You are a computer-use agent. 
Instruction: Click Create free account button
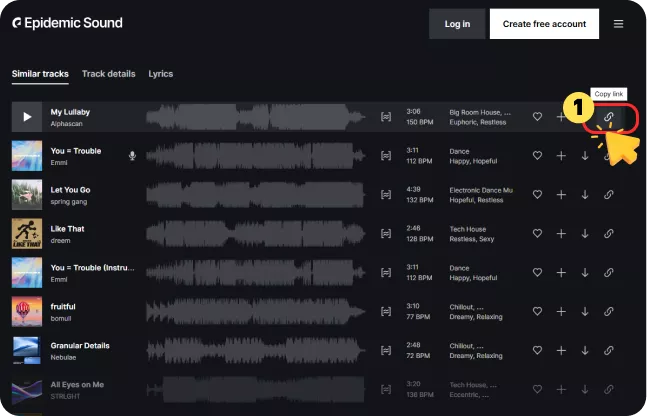pyautogui.click(x=544, y=24)
